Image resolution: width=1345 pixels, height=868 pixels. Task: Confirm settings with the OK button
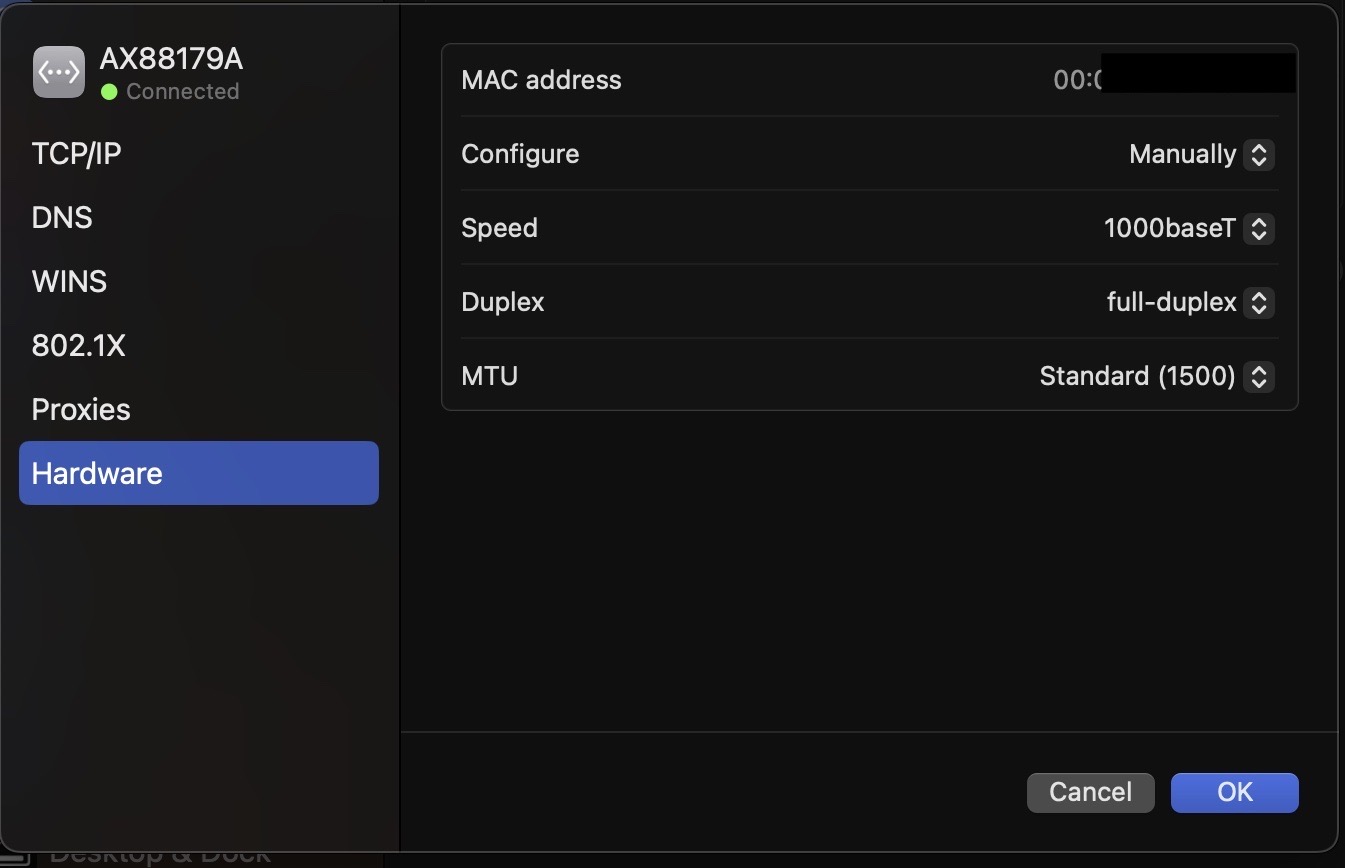point(1234,792)
